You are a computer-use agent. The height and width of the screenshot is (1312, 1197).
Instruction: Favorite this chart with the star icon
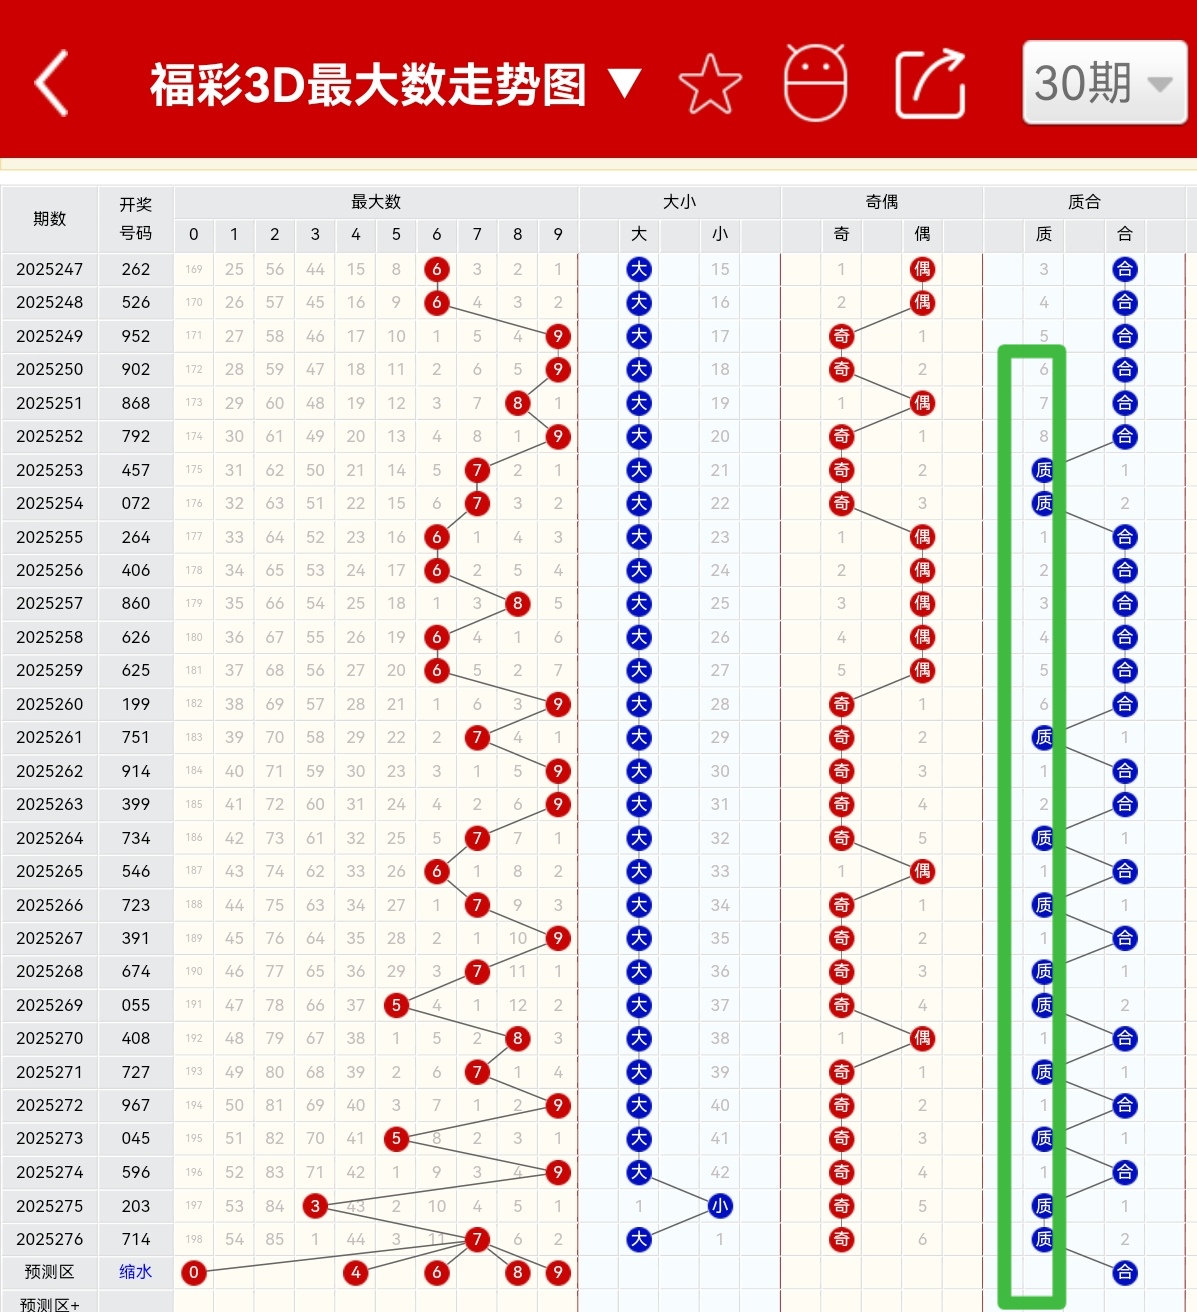710,84
